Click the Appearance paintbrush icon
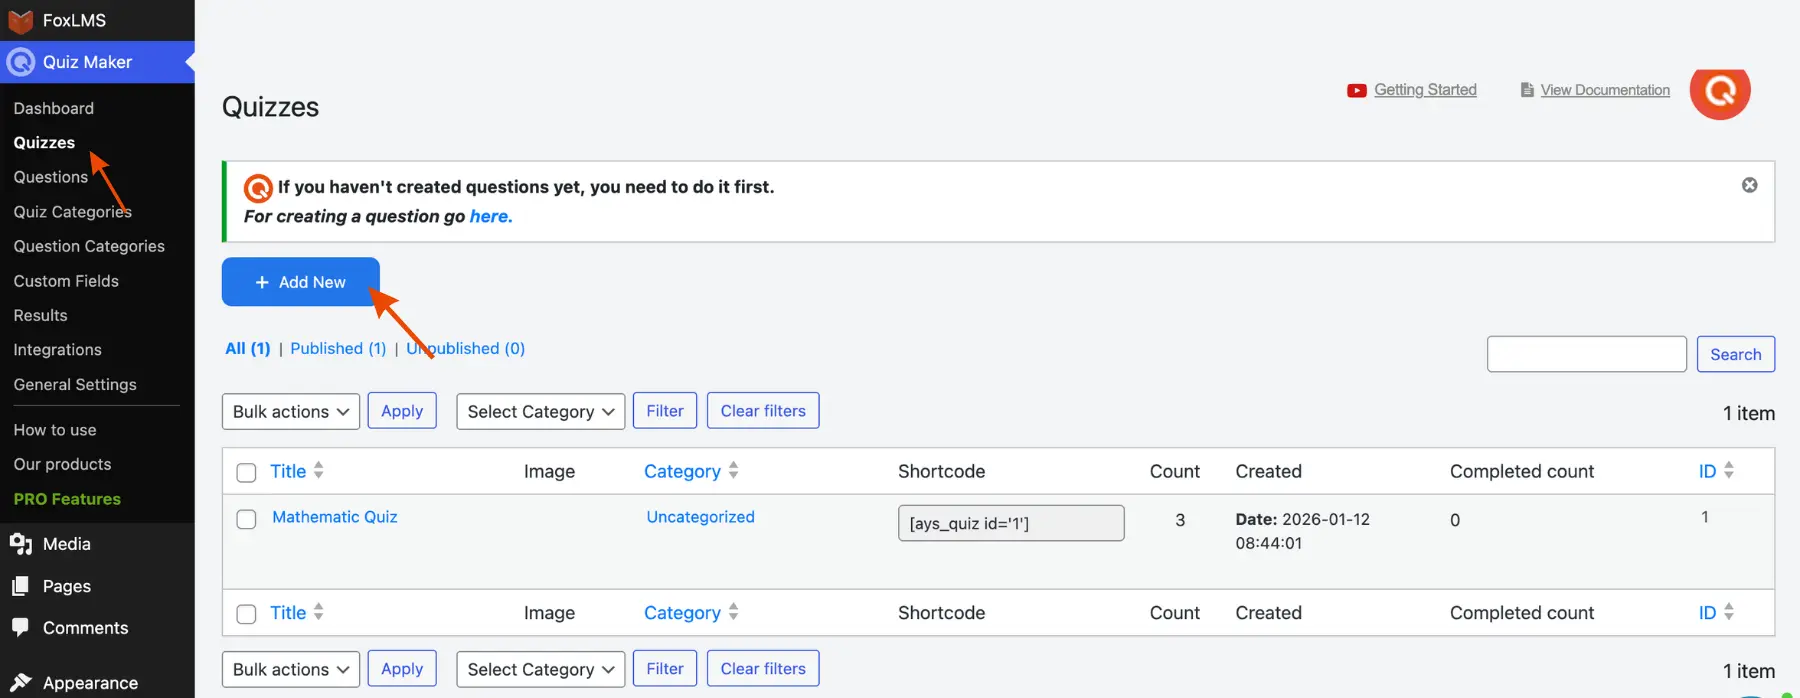The image size is (1800, 698). [x=21, y=683]
